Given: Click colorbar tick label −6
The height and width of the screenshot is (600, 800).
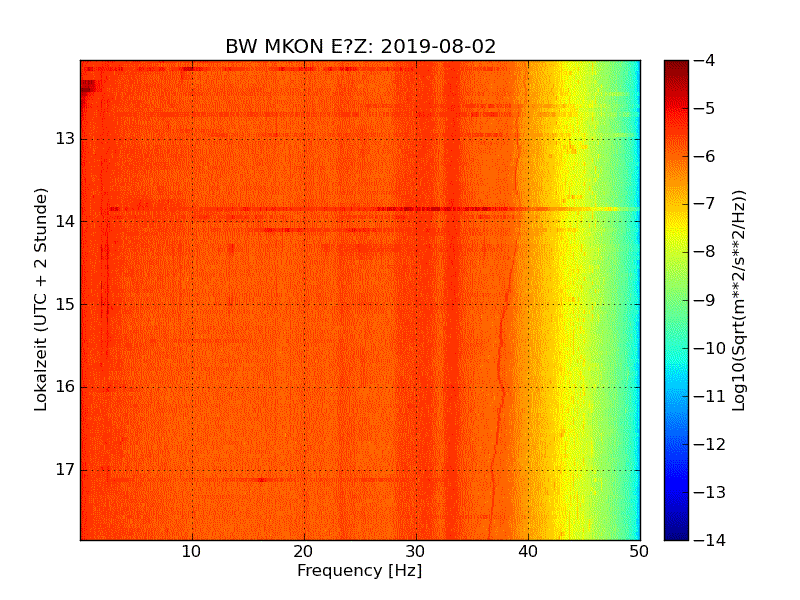Looking at the screenshot, I should pos(705,157).
